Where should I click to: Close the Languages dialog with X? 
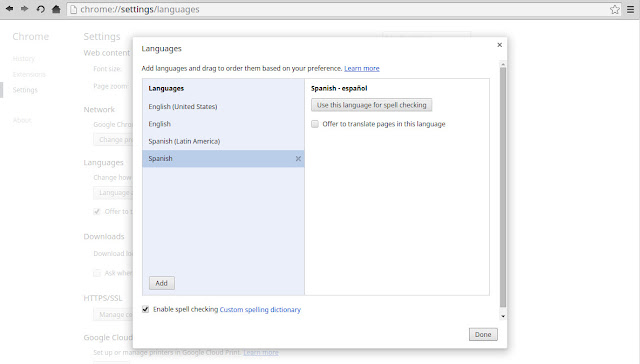(500, 45)
